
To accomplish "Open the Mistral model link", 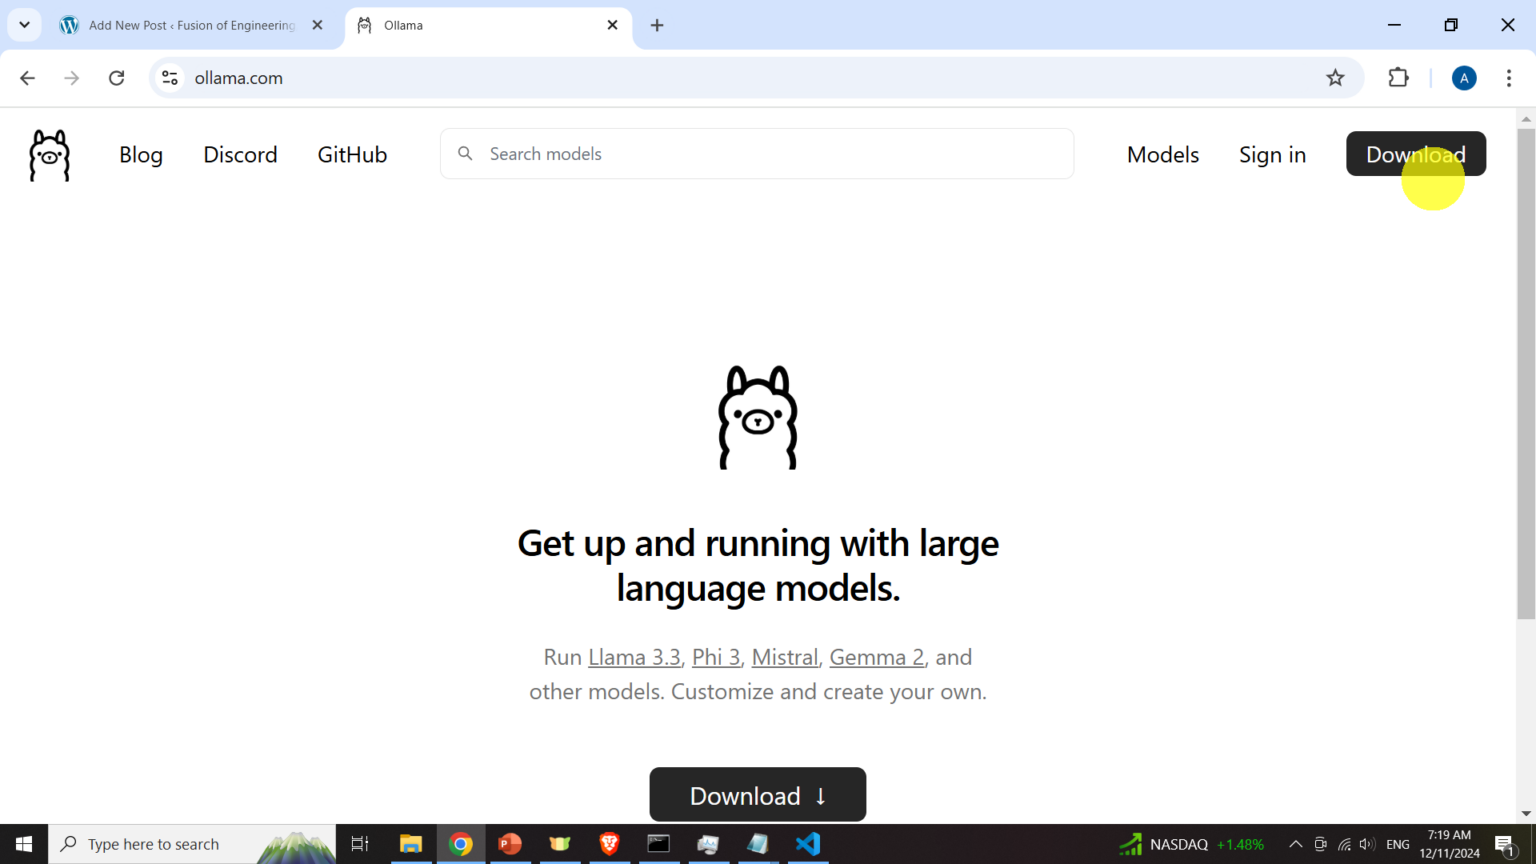I will tap(785, 657).
